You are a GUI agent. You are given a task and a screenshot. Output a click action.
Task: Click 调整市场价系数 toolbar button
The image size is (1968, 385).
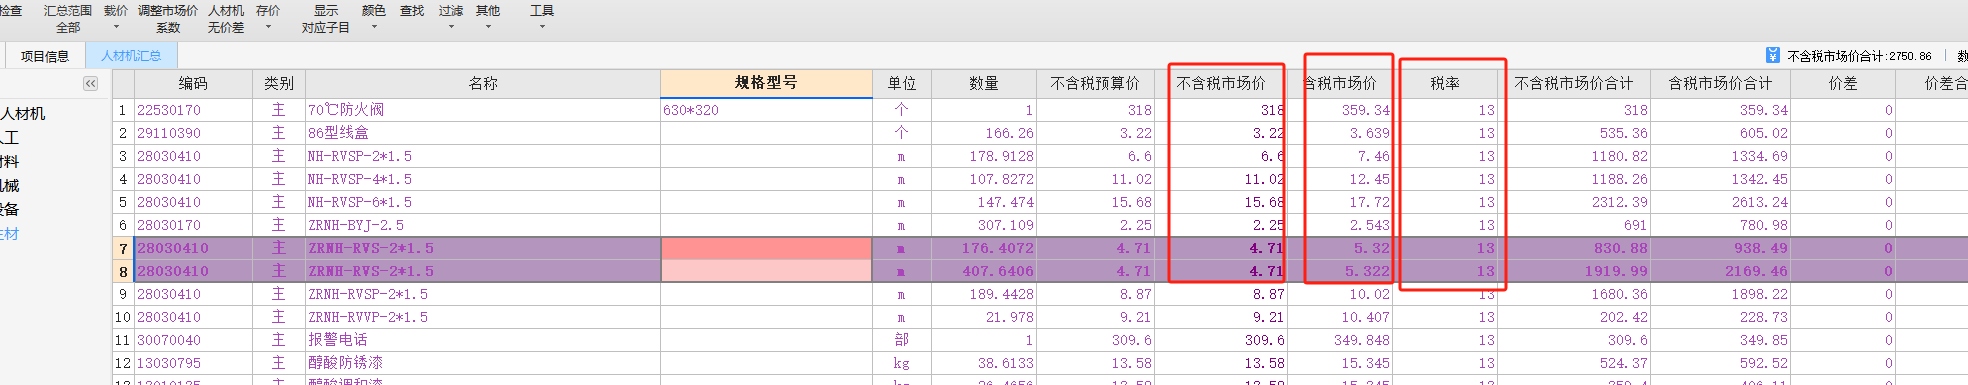click(168, 19)
